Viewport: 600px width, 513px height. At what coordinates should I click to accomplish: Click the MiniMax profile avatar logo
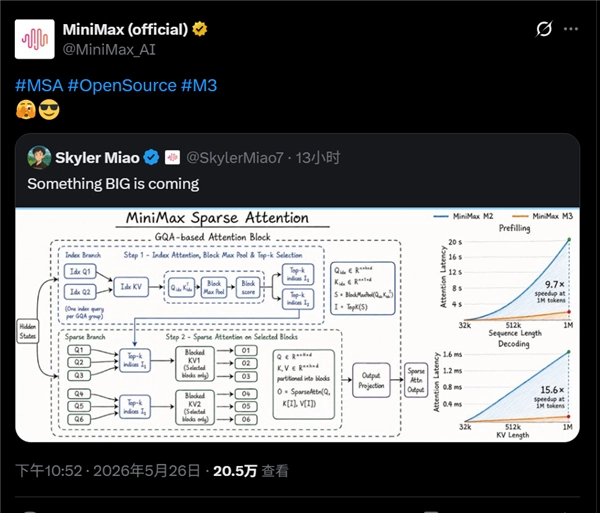34,39
